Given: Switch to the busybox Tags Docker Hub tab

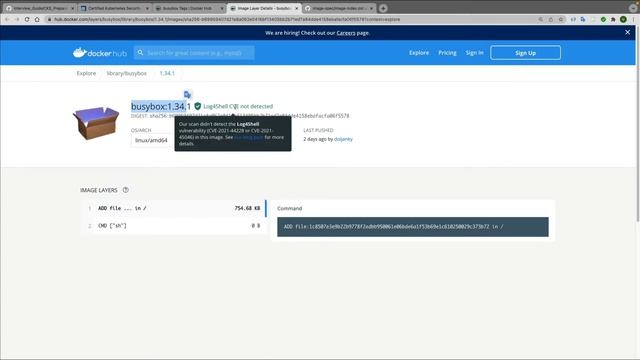Looking at the screenshot, I should click(x=189, y=8).
